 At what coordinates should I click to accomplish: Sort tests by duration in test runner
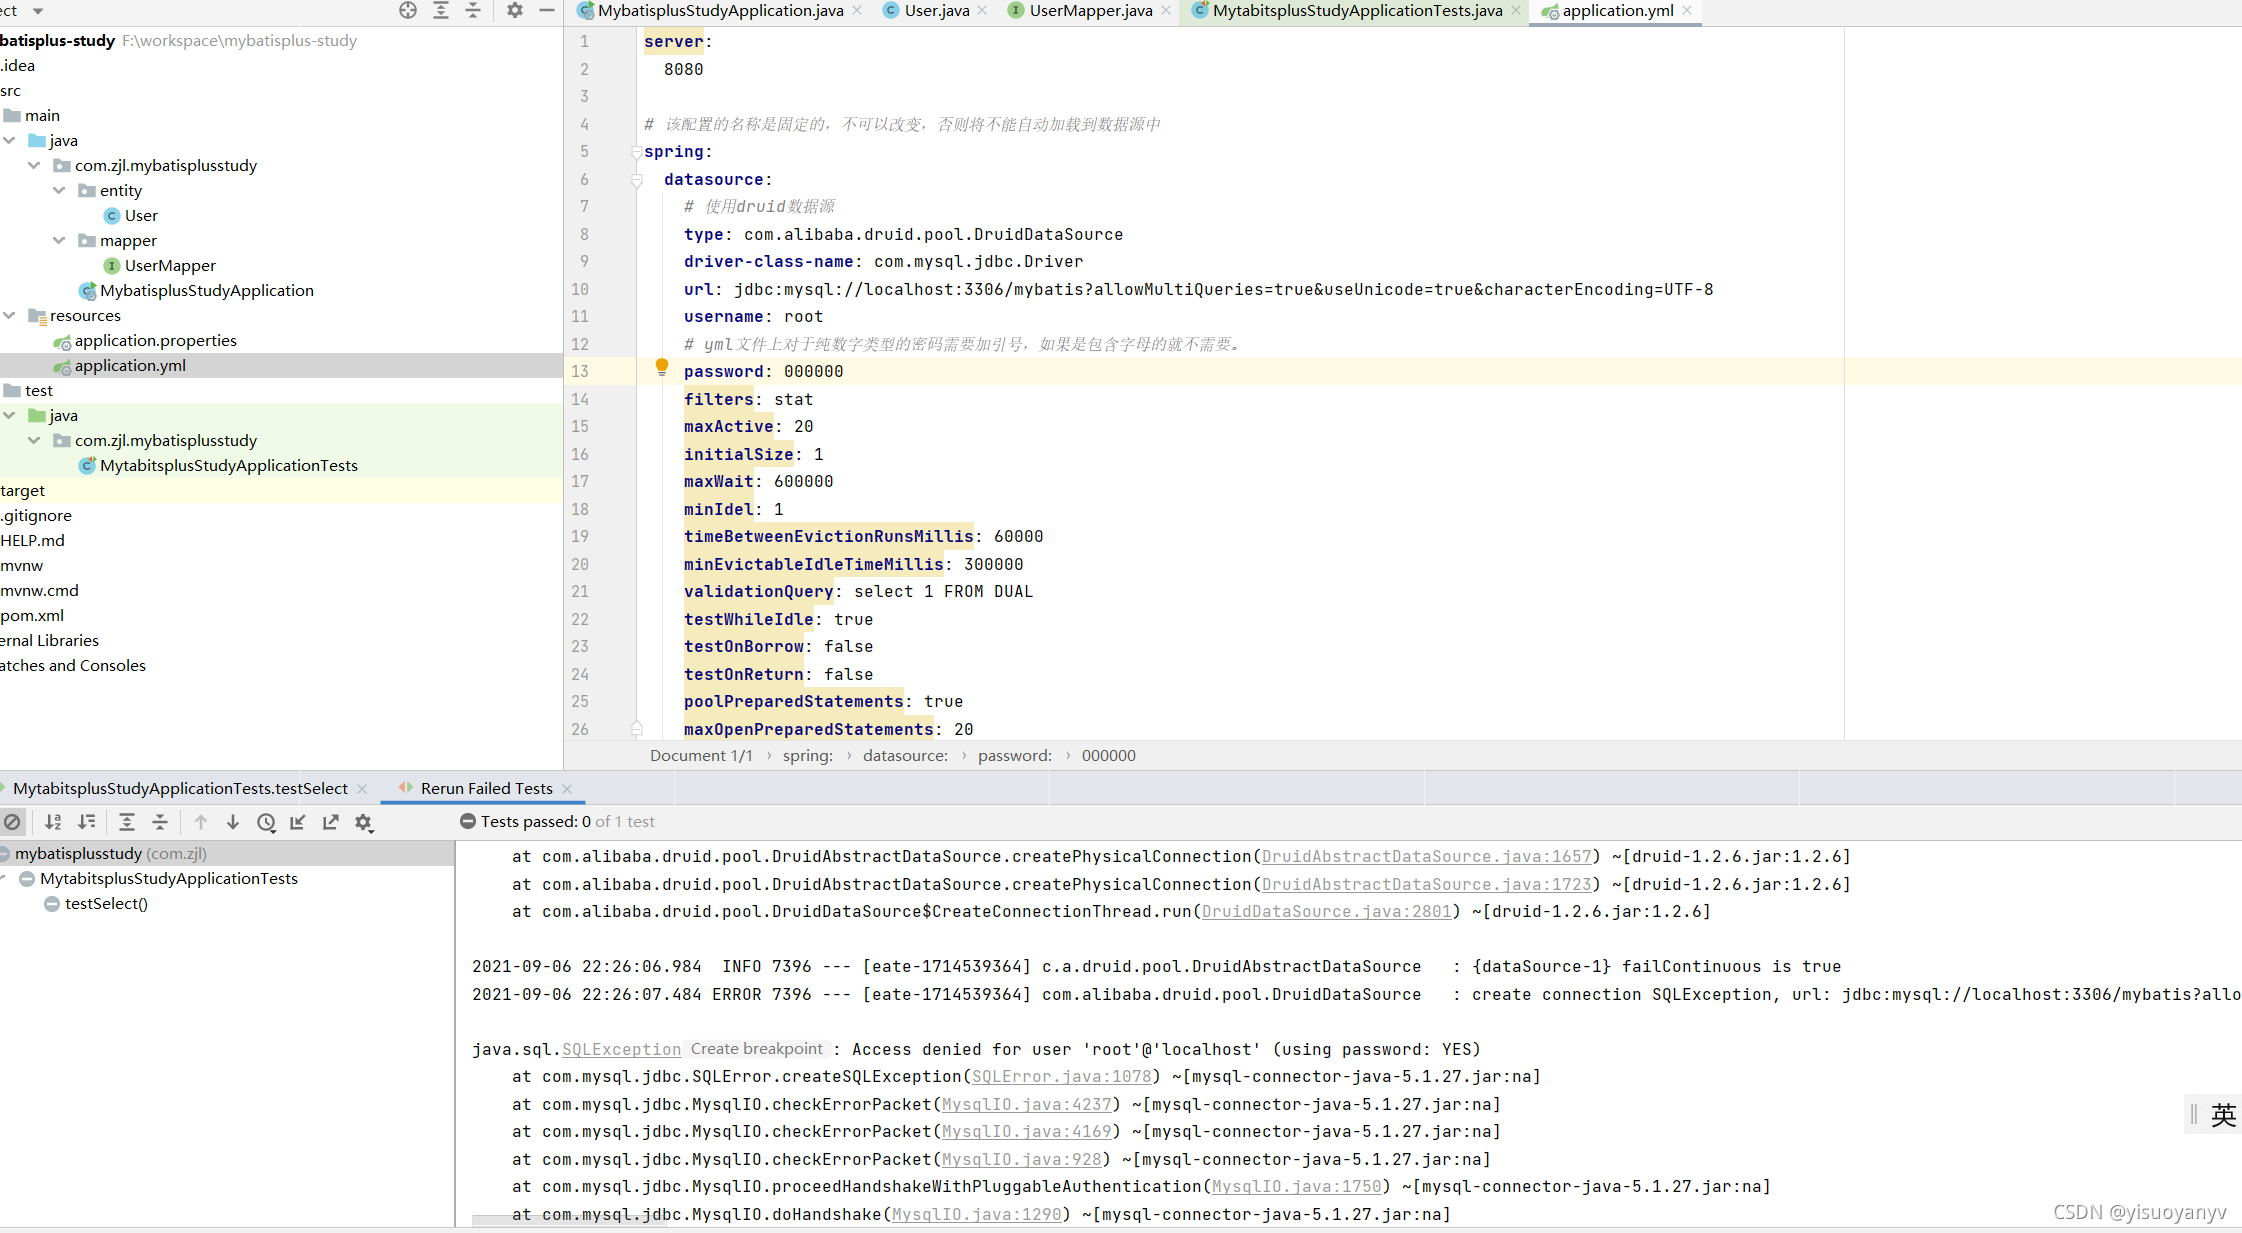pos(87,822)
